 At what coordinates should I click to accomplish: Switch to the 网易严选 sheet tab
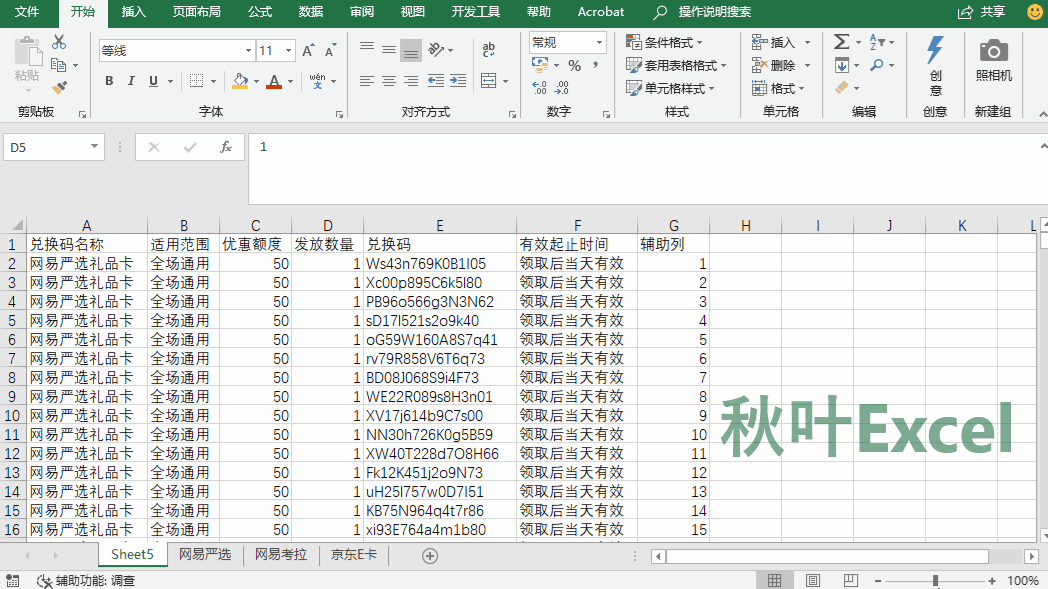click(x=205, y=554)
